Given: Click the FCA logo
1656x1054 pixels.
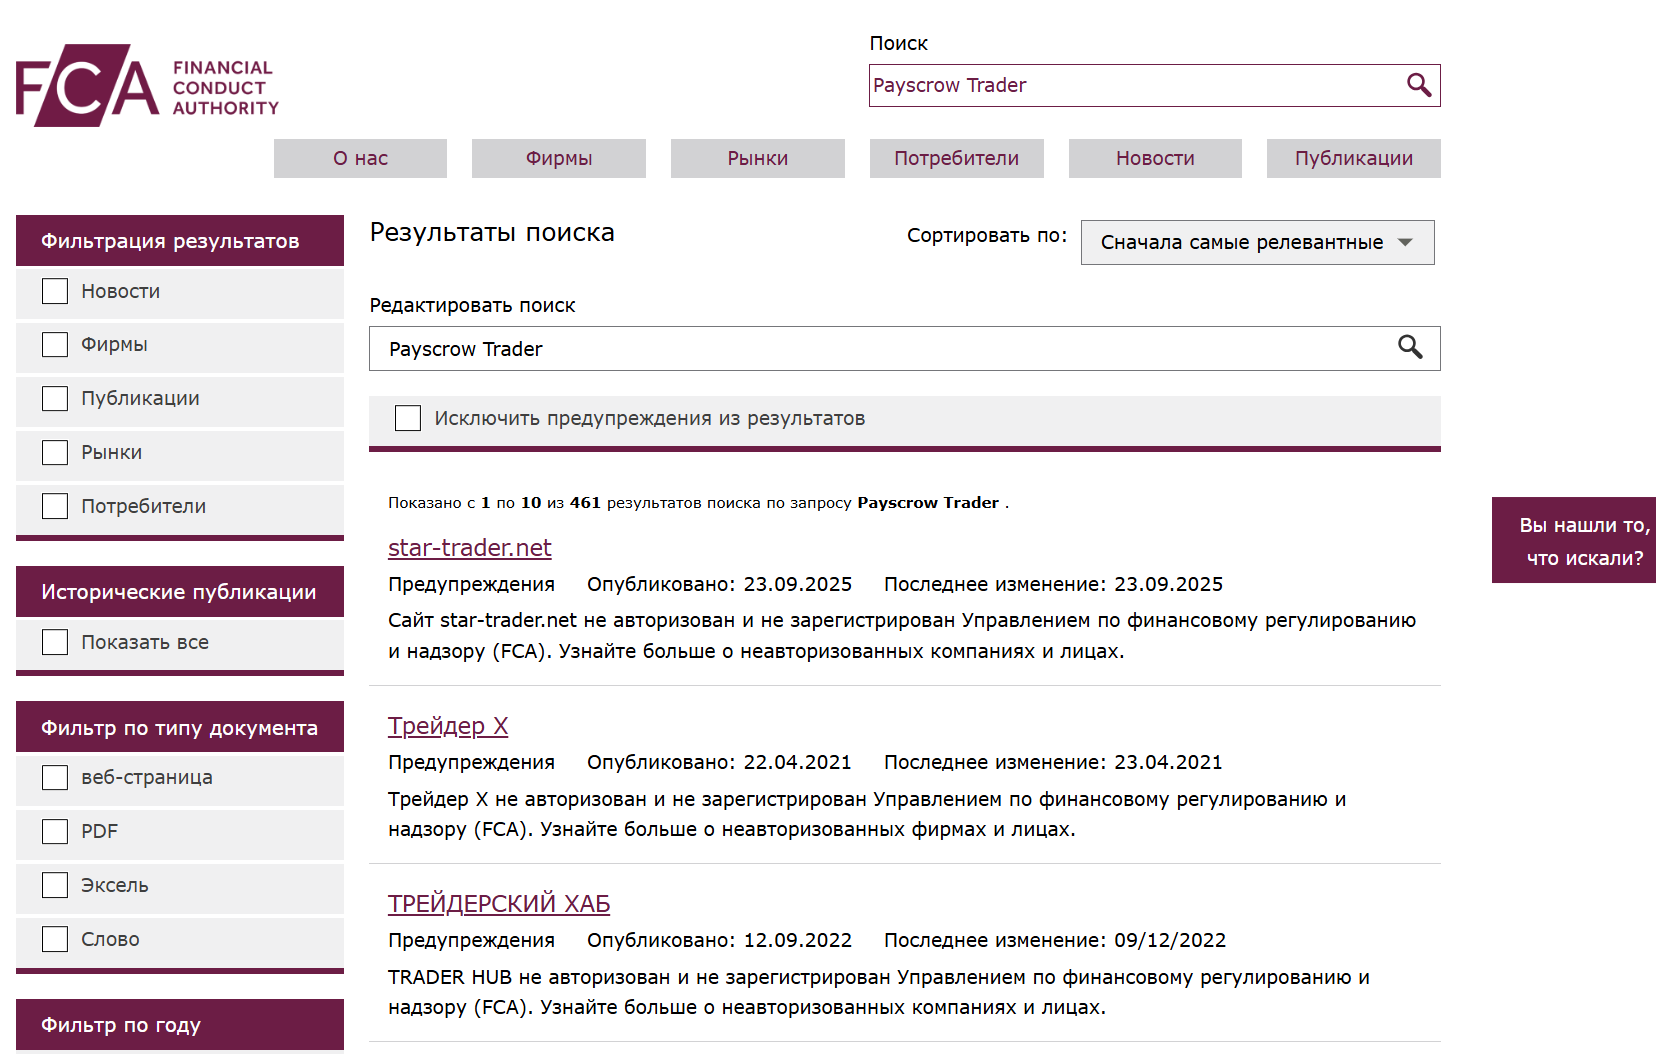Looking at the screenshot, I should [147, 86].
